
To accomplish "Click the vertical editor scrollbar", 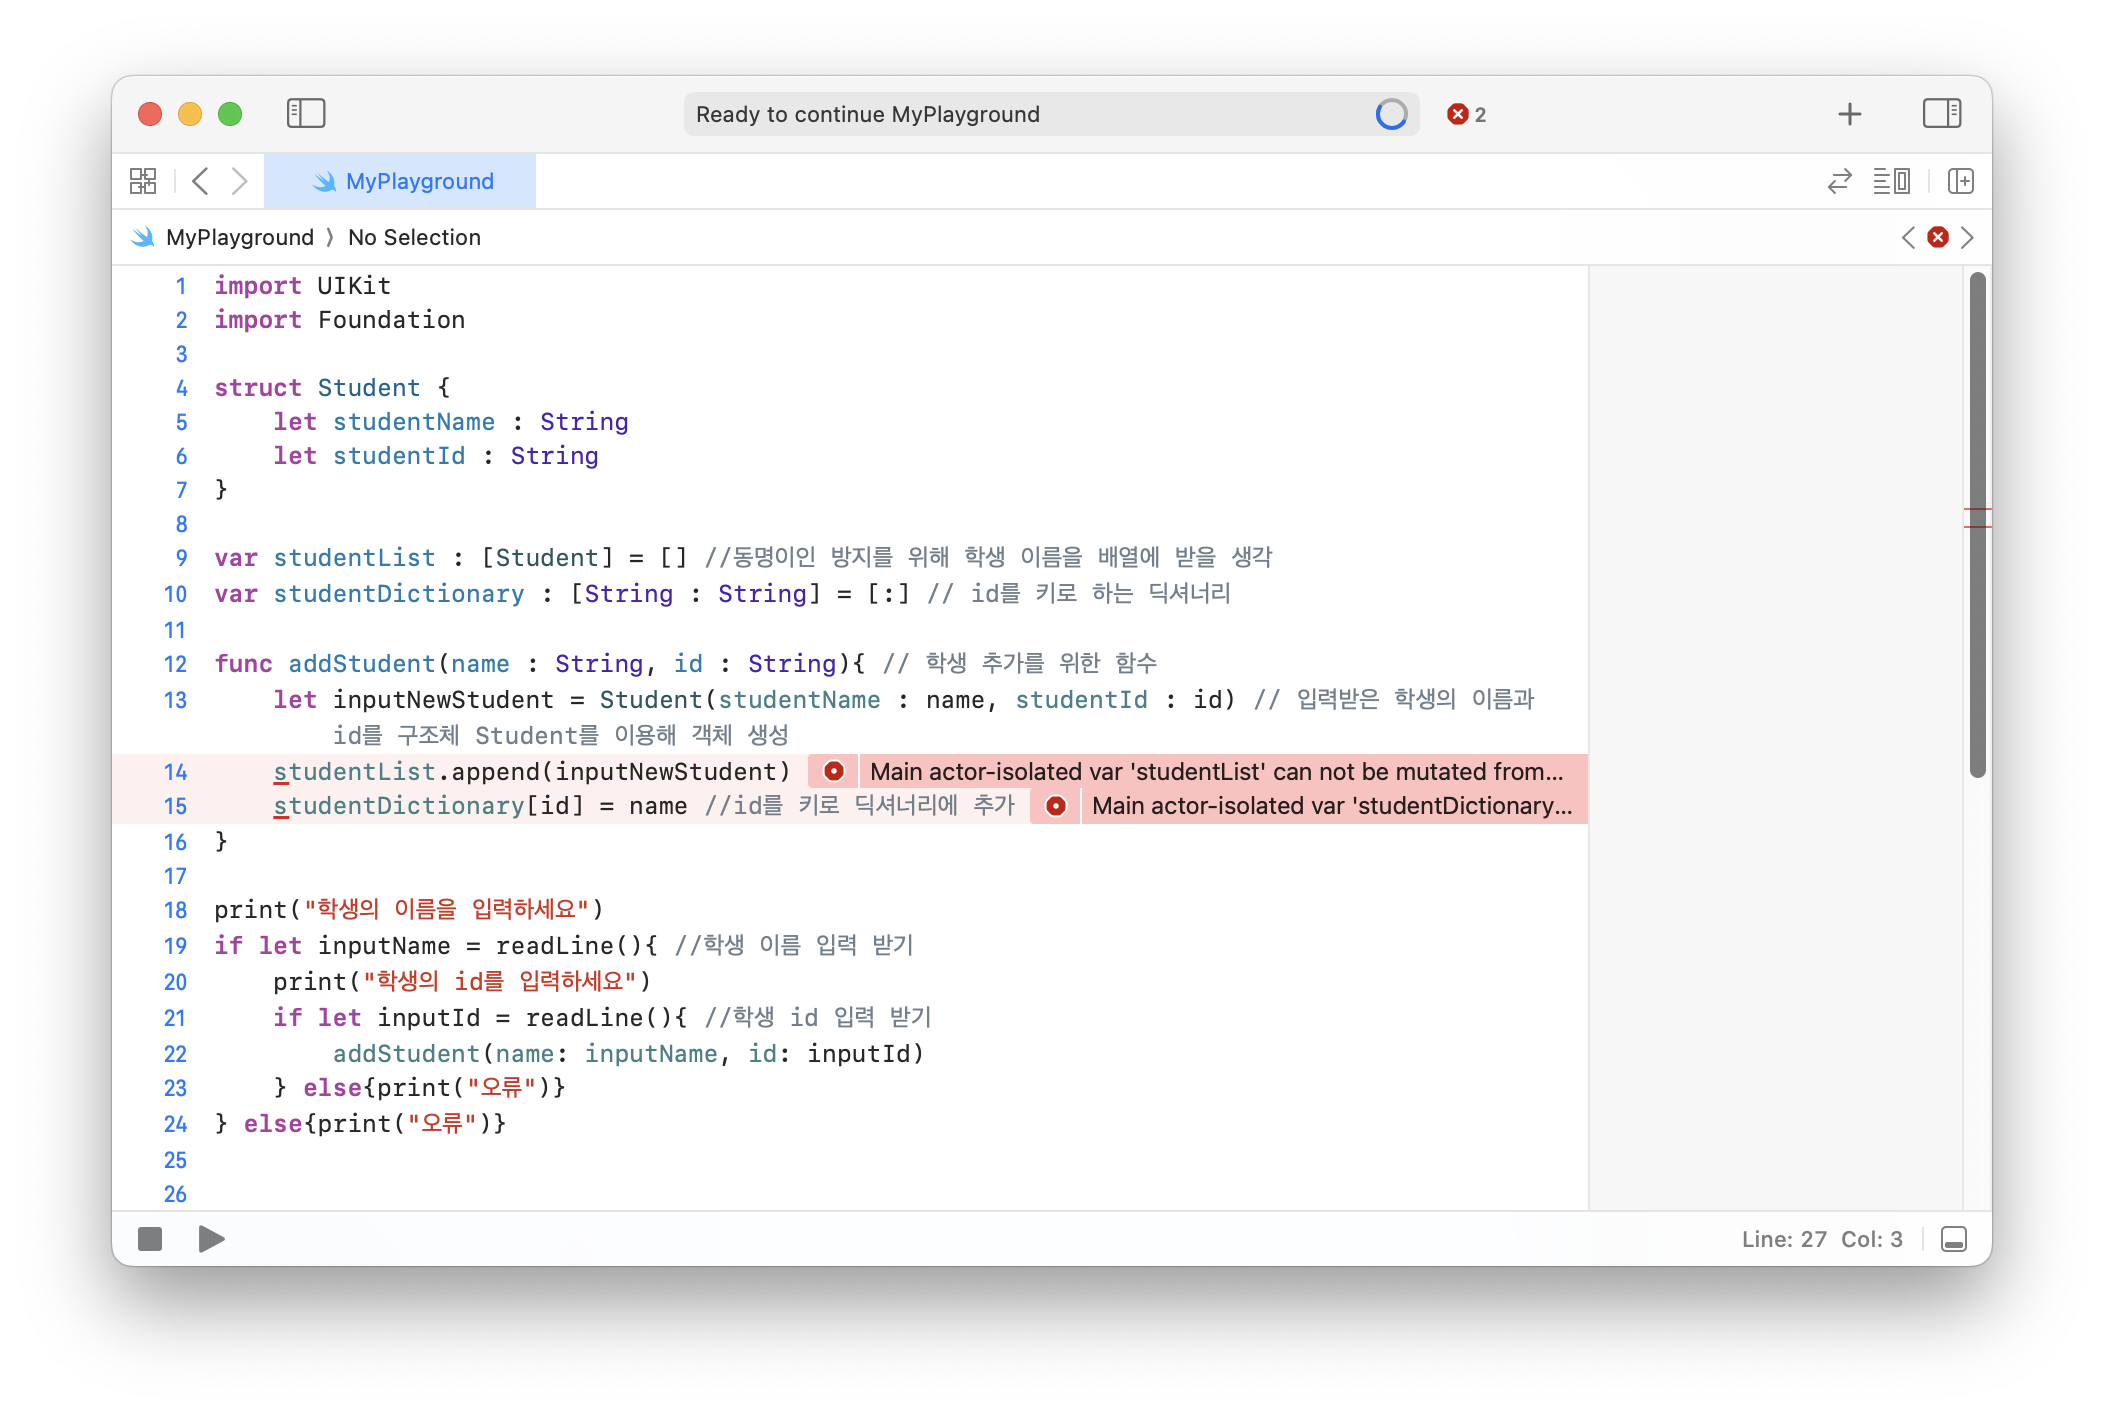I will click(1977, 525).
